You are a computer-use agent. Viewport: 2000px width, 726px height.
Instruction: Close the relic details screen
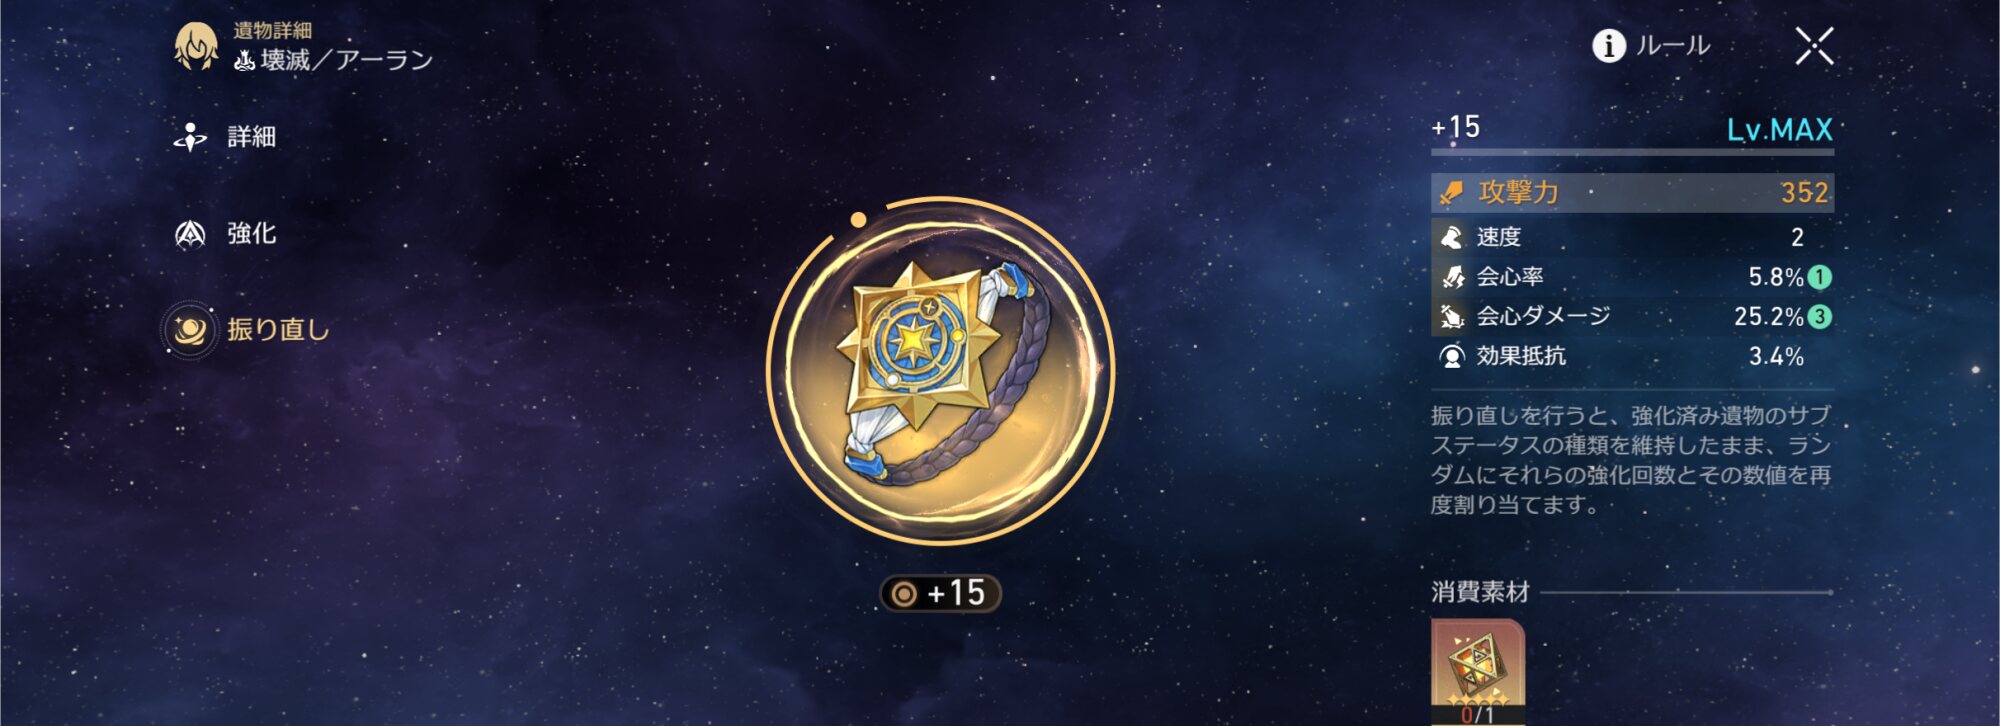coord(1814,46)
